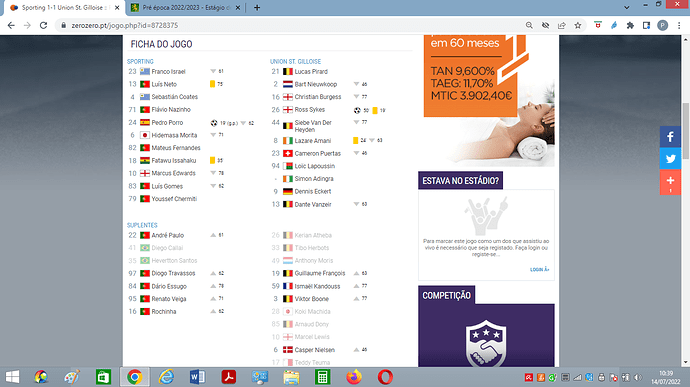This screenshot has width=690, height=387.
Task: Open the player page for Pedro Porro
Action: click(x=167, y=123)
